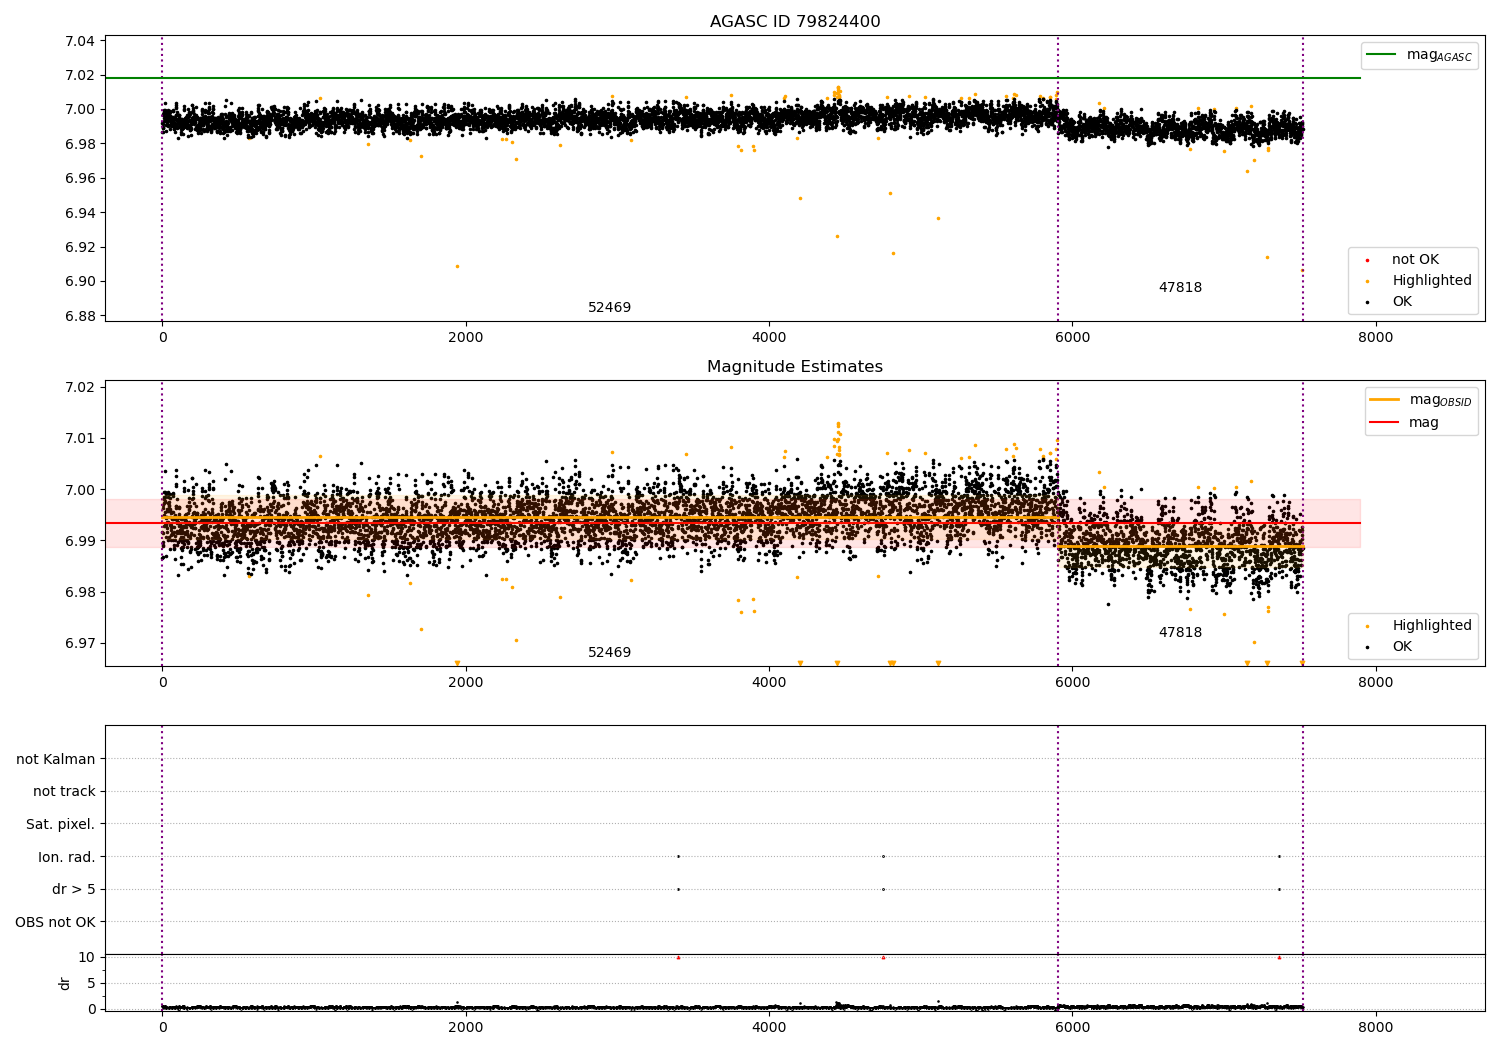Image resolution: width=1500 pixels, height=1050 pixels.
Task: Click the green mag AGASC legend line
Action: click(1381, 54)
